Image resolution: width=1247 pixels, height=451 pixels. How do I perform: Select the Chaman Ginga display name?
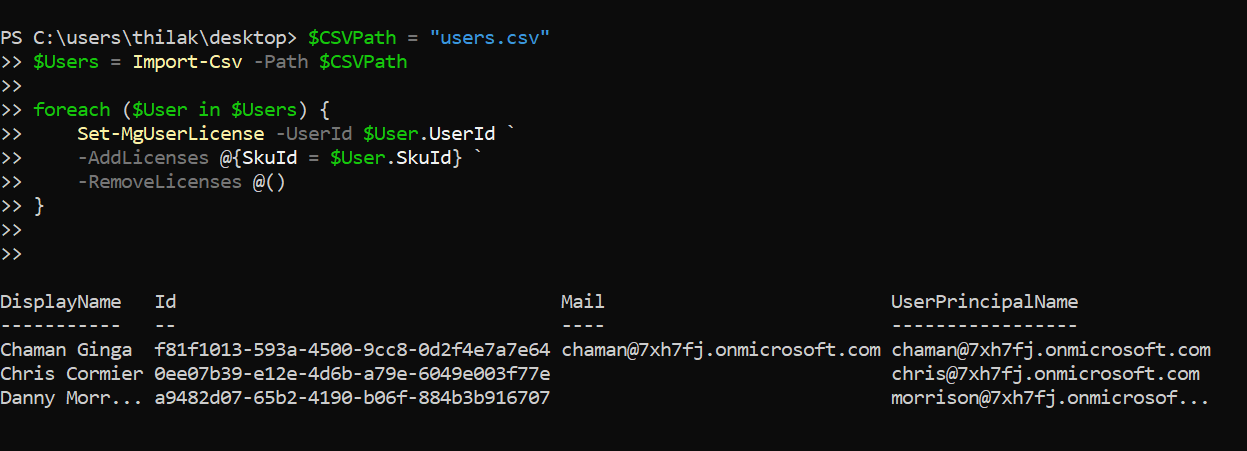(x=66, y=350)
